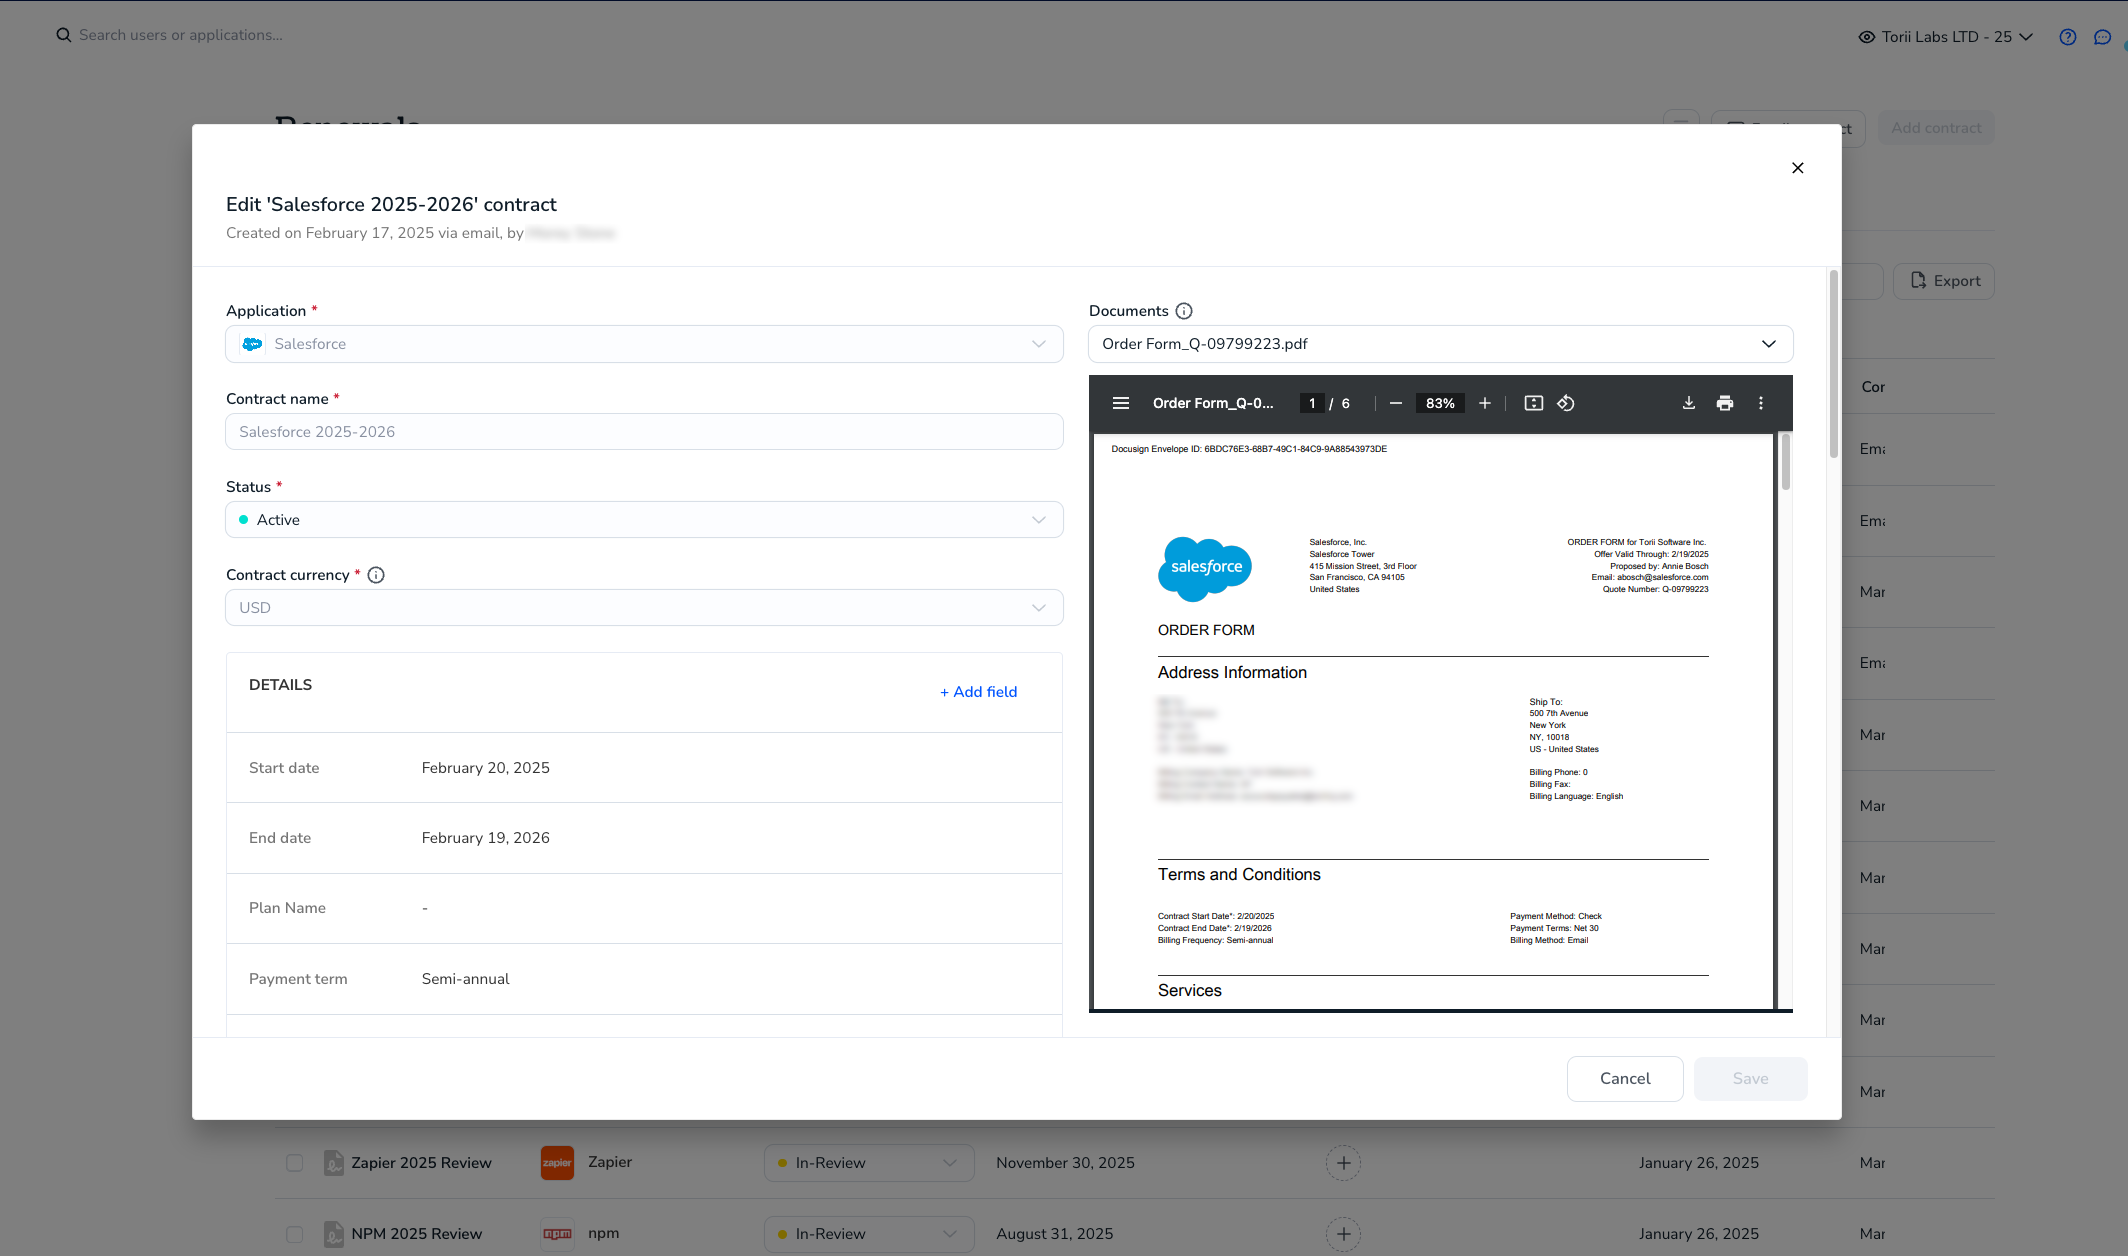Screen dimensions: 2128x1256
Task: Close the Edit contract dialog
Action: point(1798,168)
